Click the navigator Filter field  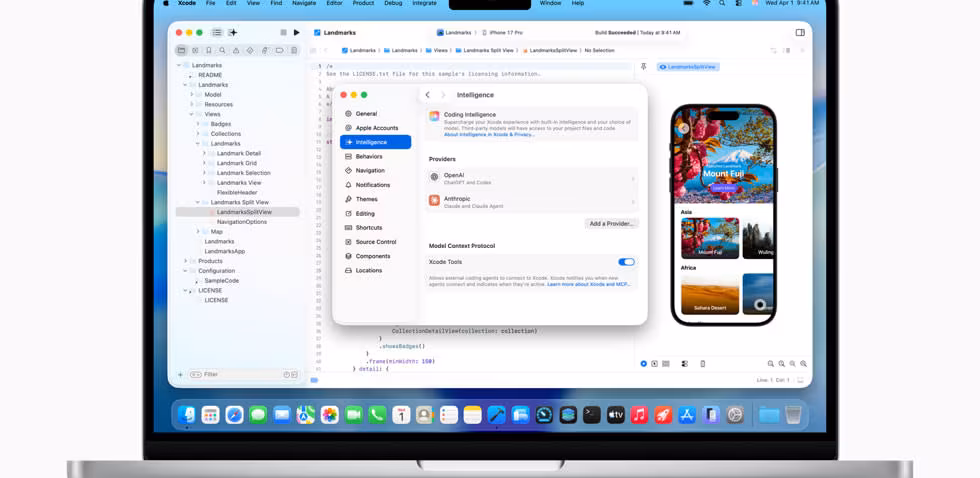point(240,374)
